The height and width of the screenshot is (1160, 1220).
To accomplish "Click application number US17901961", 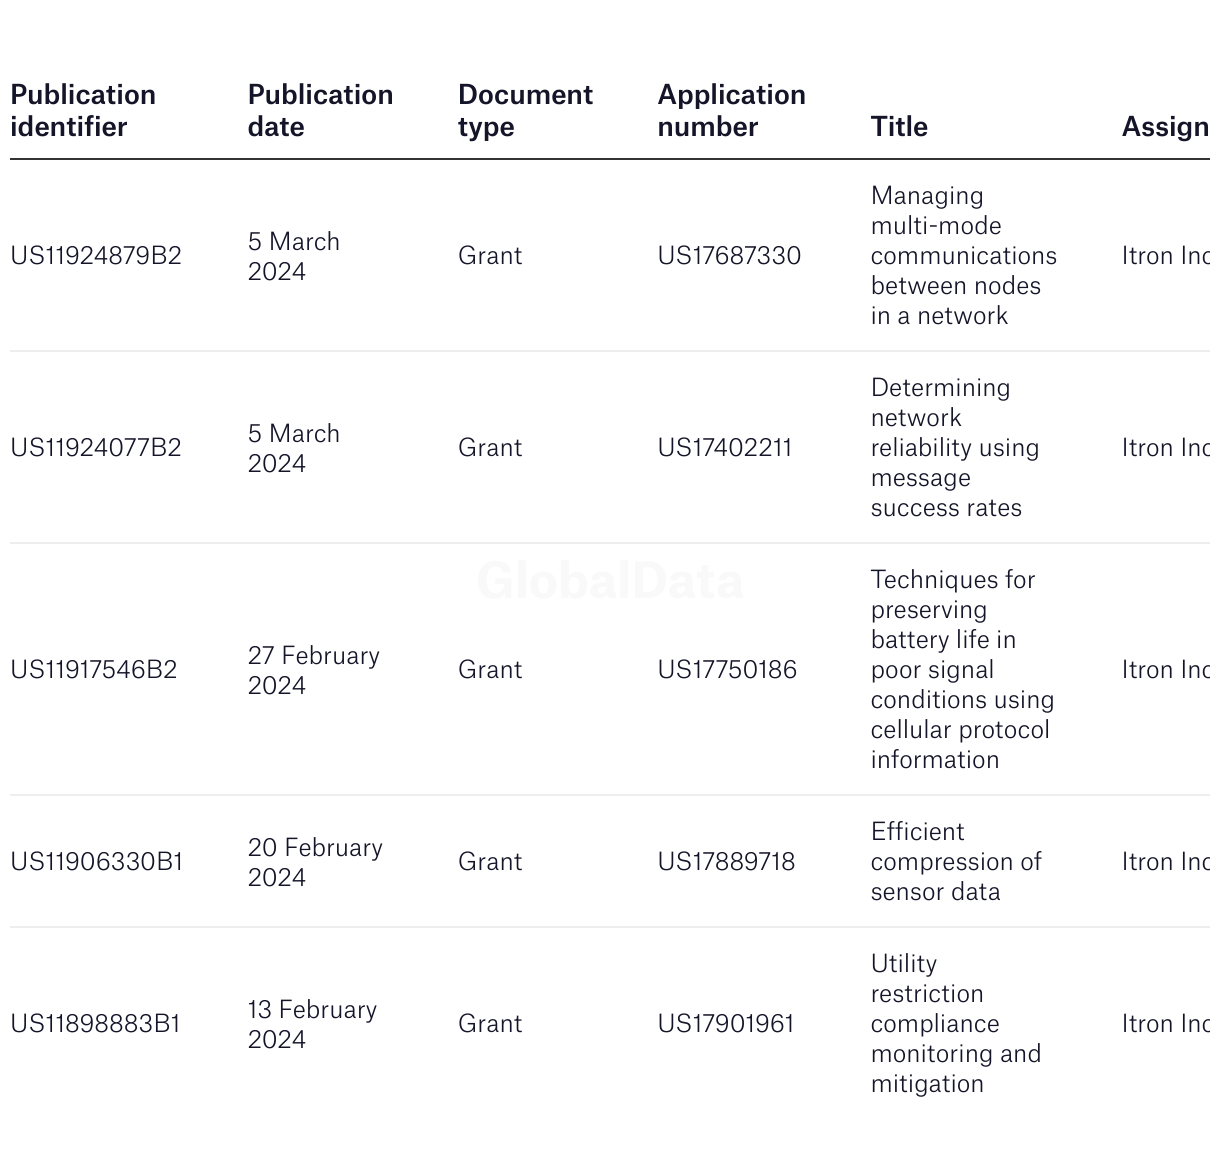I will [x=726, y=1024].
